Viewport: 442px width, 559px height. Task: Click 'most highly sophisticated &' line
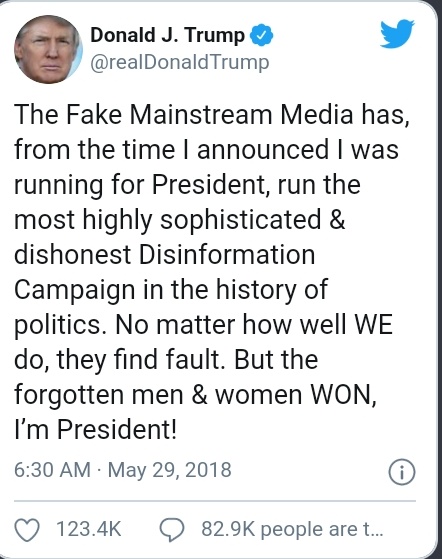(180, 220)
